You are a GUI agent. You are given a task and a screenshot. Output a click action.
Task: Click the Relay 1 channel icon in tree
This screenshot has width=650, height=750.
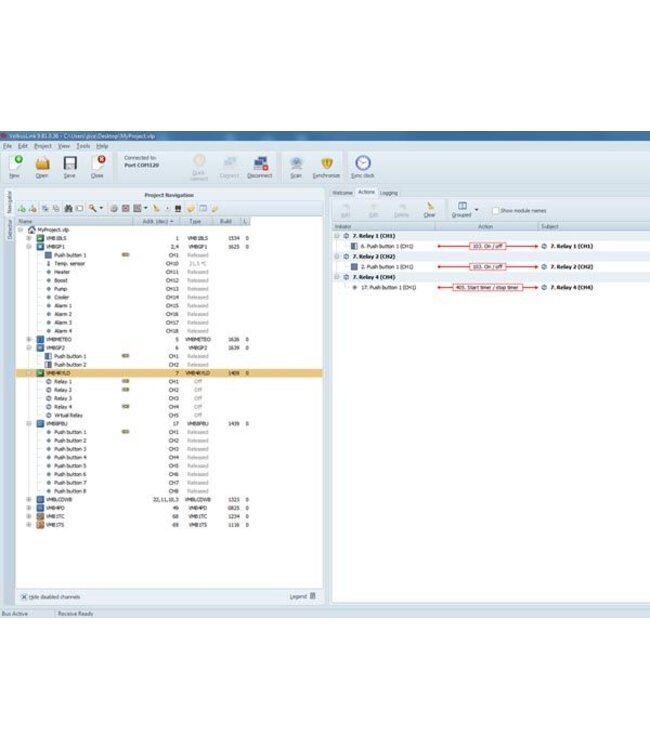click(49, 382)
